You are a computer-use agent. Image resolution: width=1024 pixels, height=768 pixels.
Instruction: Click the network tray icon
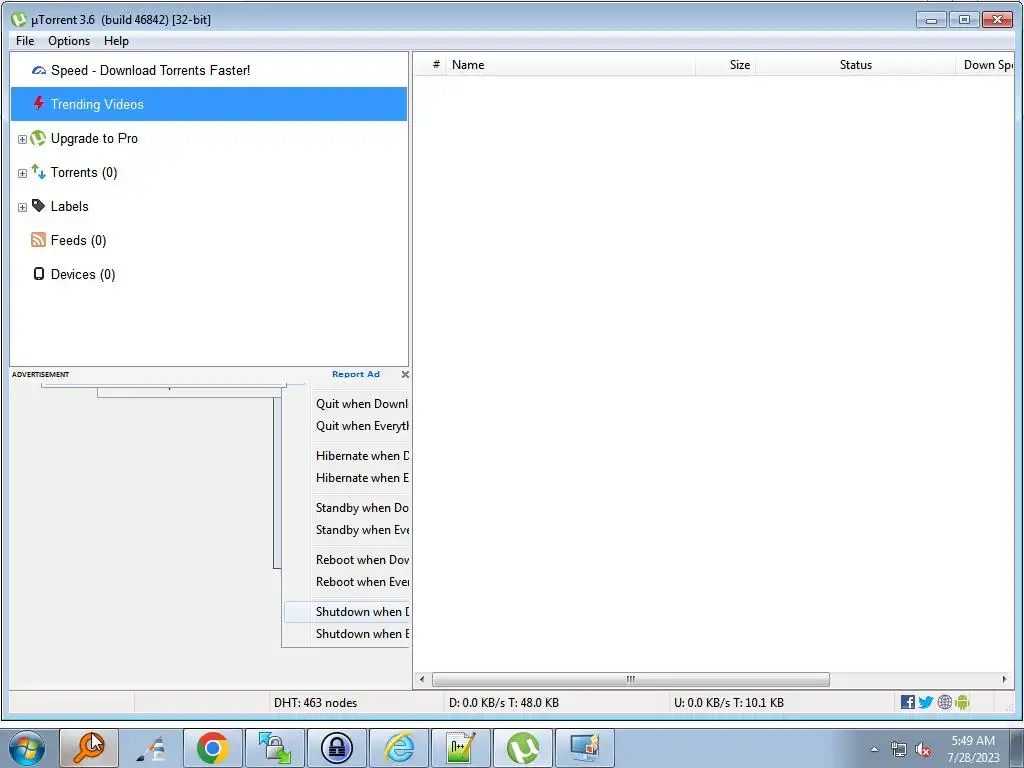[899, 750]
